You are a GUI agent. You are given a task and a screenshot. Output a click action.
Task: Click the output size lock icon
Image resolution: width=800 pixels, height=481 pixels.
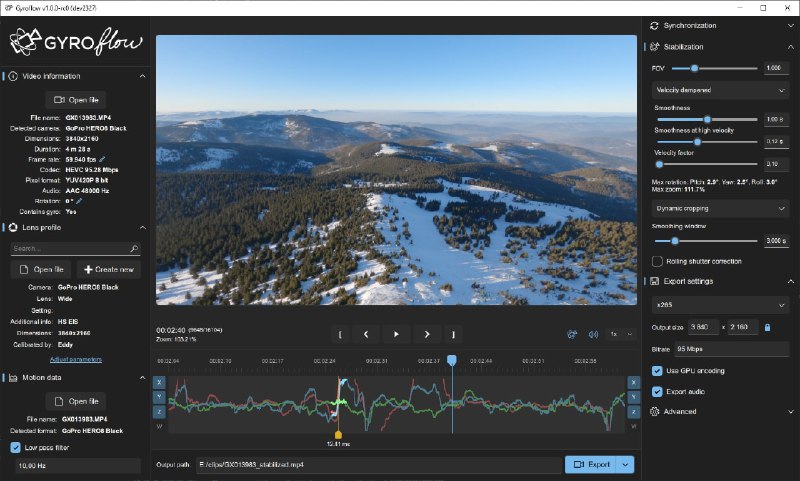click(767, 327)
